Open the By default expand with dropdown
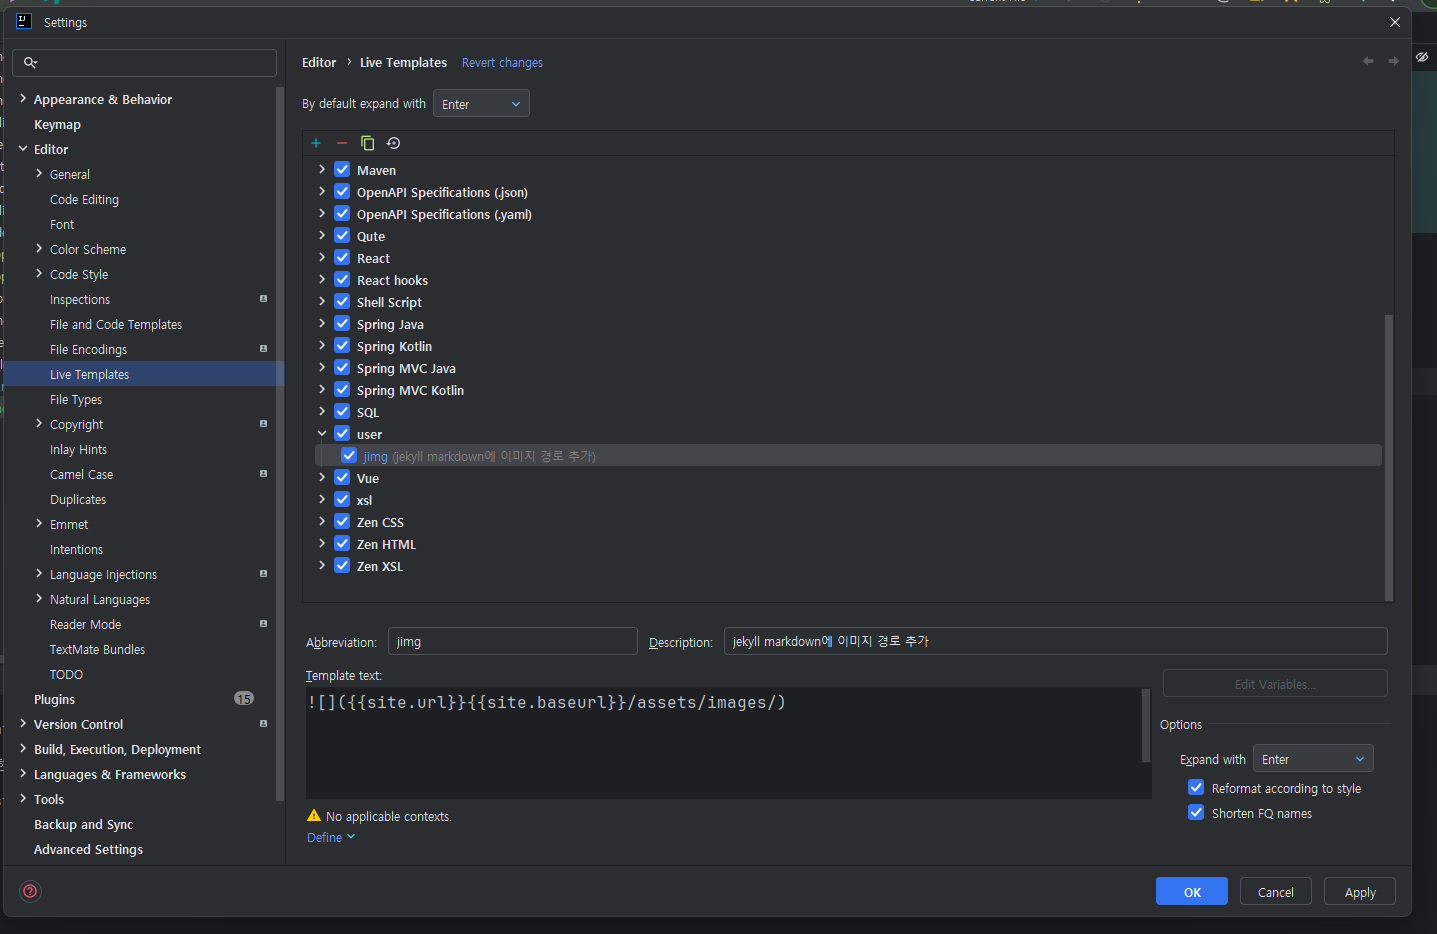 [481, 104]
